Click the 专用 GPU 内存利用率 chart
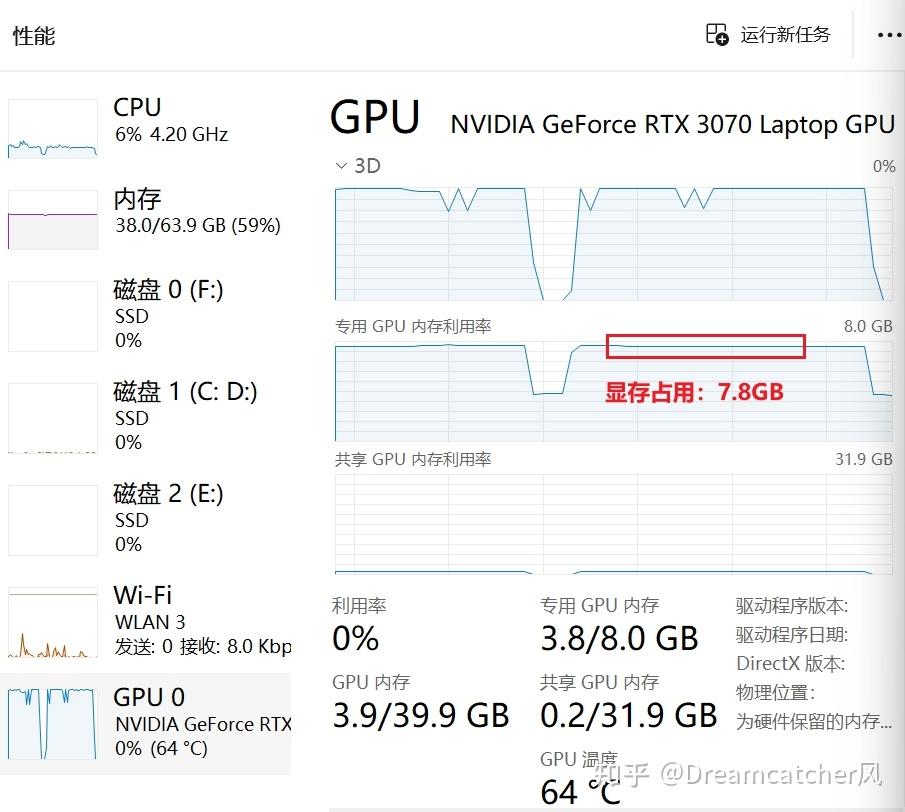Image resolution: width=905 pixels, height=812 pixels. [614, 391]
